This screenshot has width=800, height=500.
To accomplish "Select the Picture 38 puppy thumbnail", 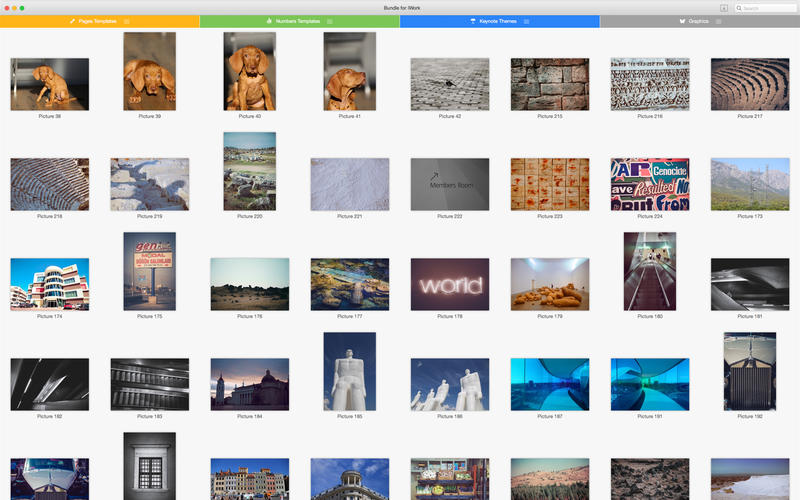I will [x=49, y=84].
